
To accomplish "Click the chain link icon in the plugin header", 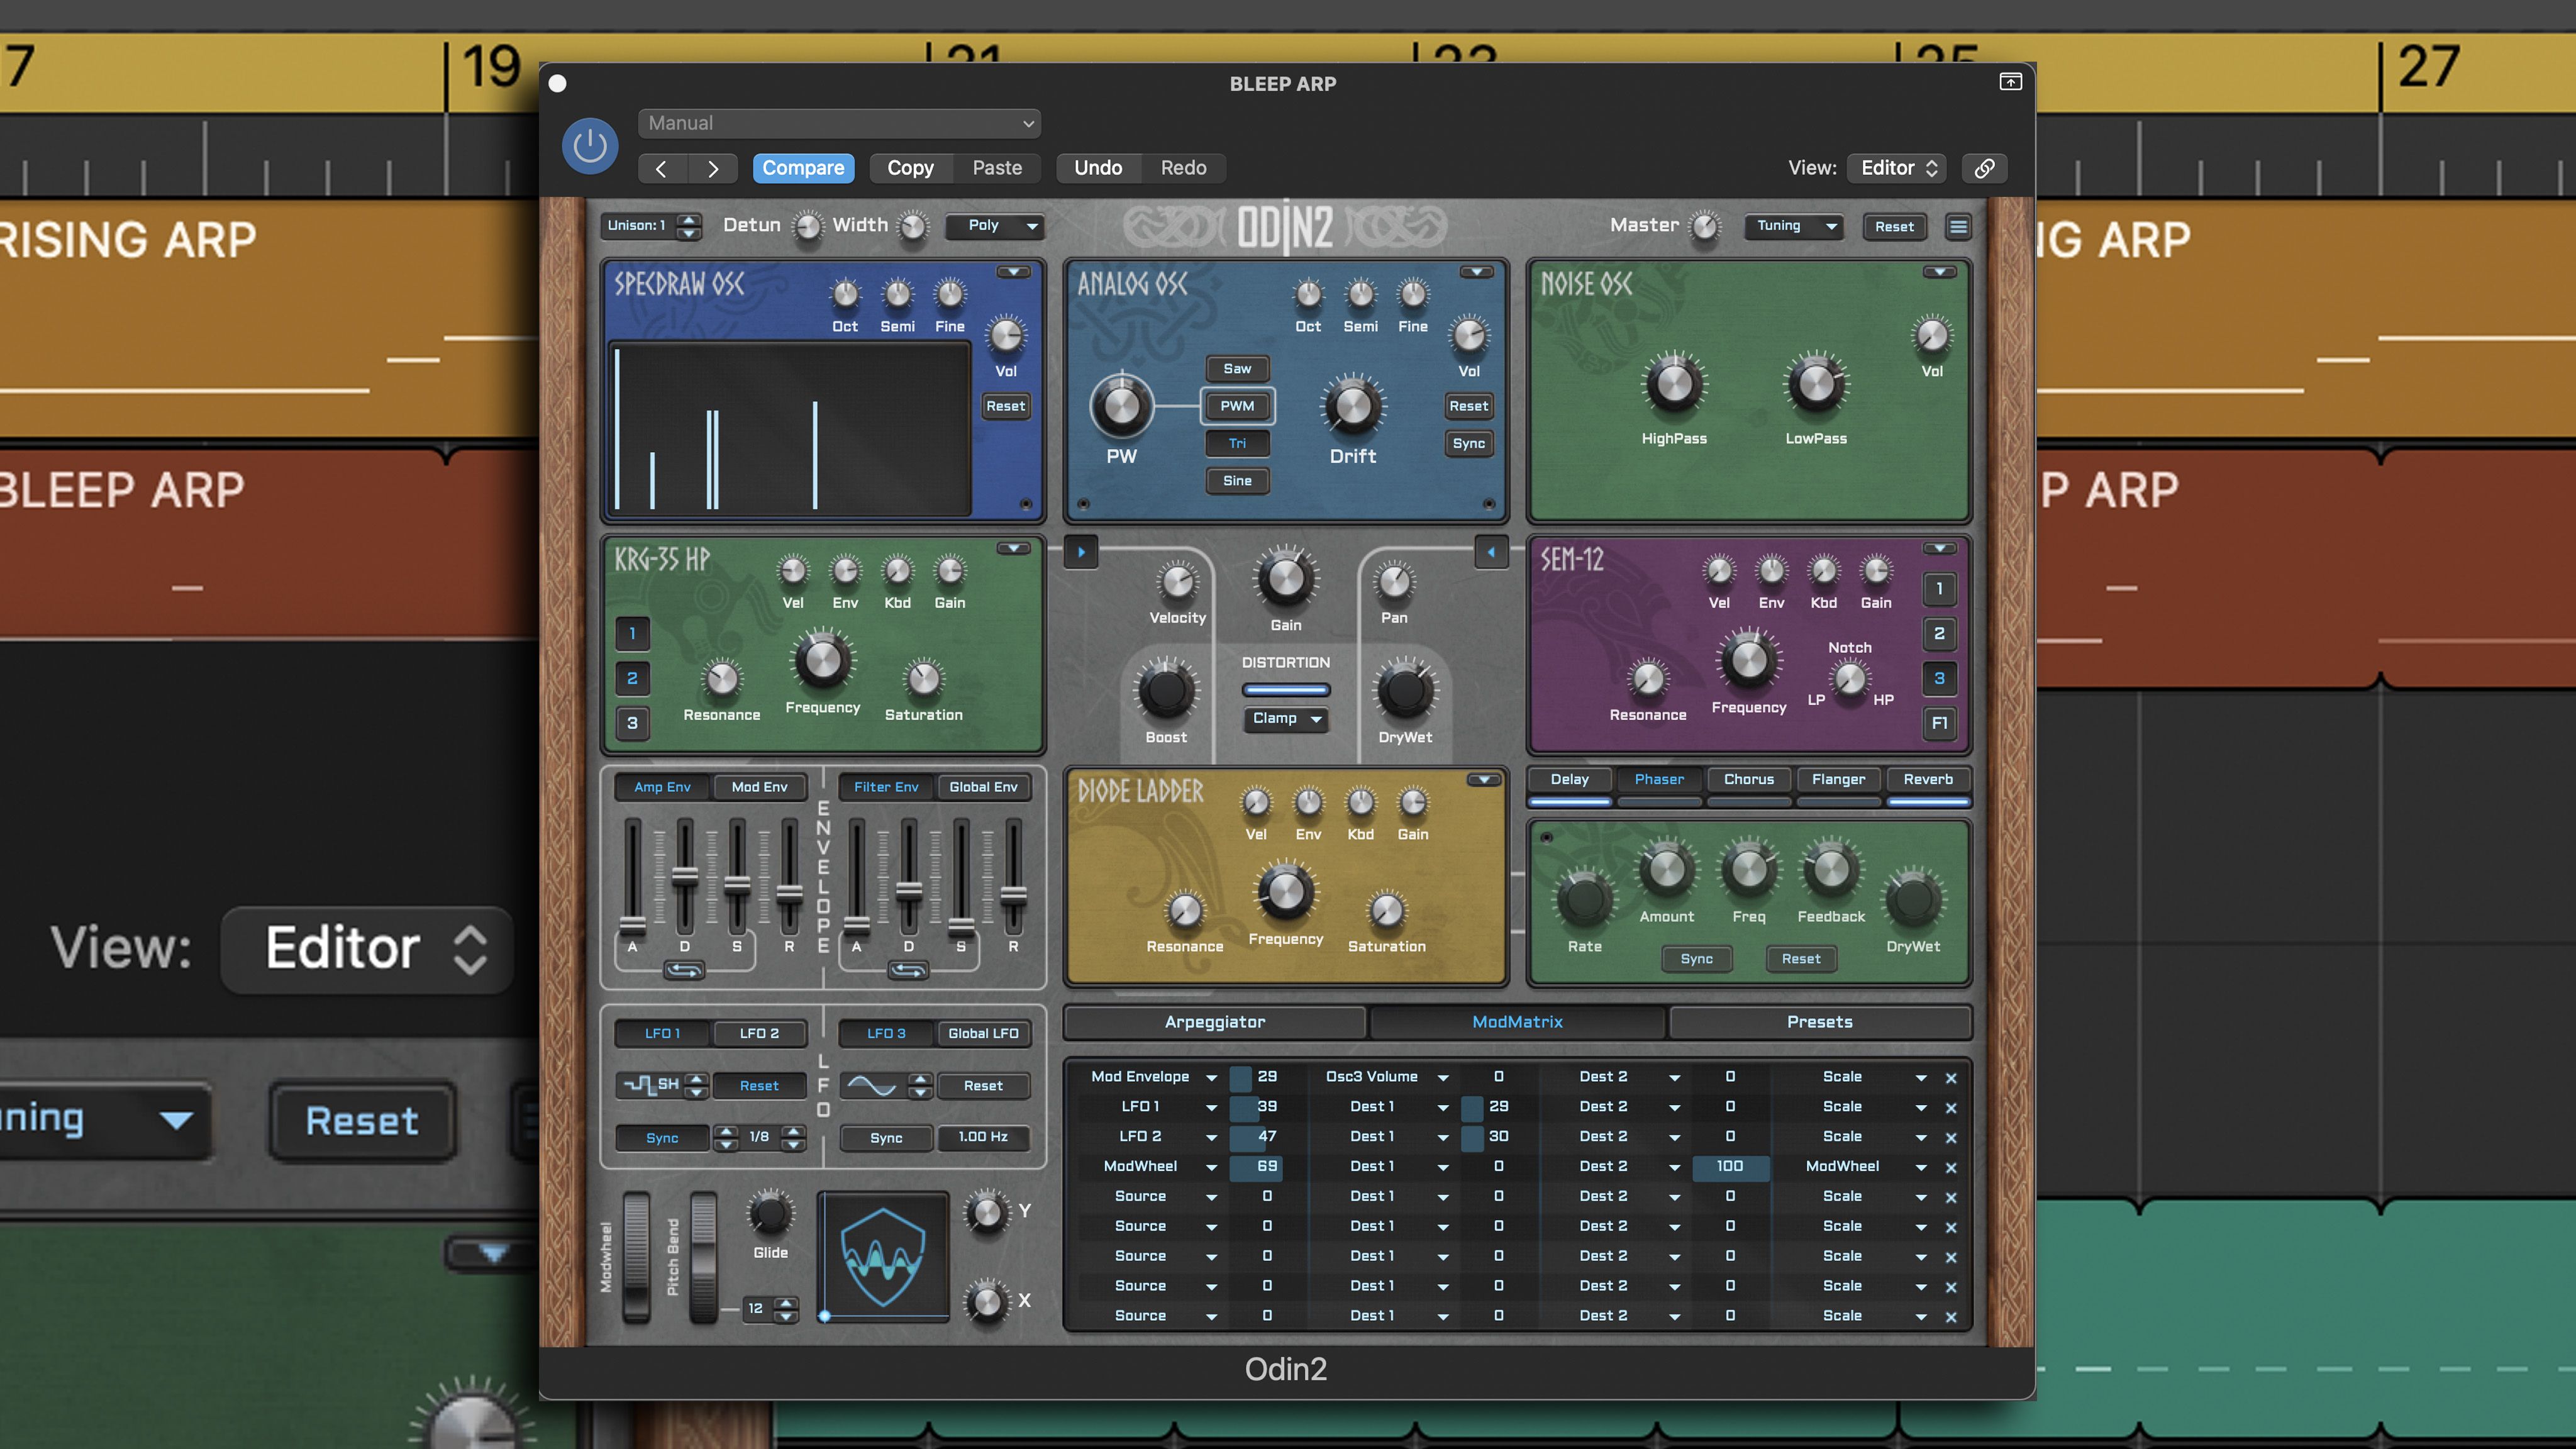I will pyautogui.click(x=1985, y=168).
